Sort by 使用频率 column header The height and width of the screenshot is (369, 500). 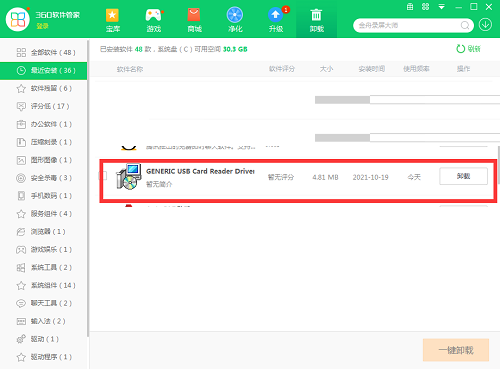tap(416, 69)
